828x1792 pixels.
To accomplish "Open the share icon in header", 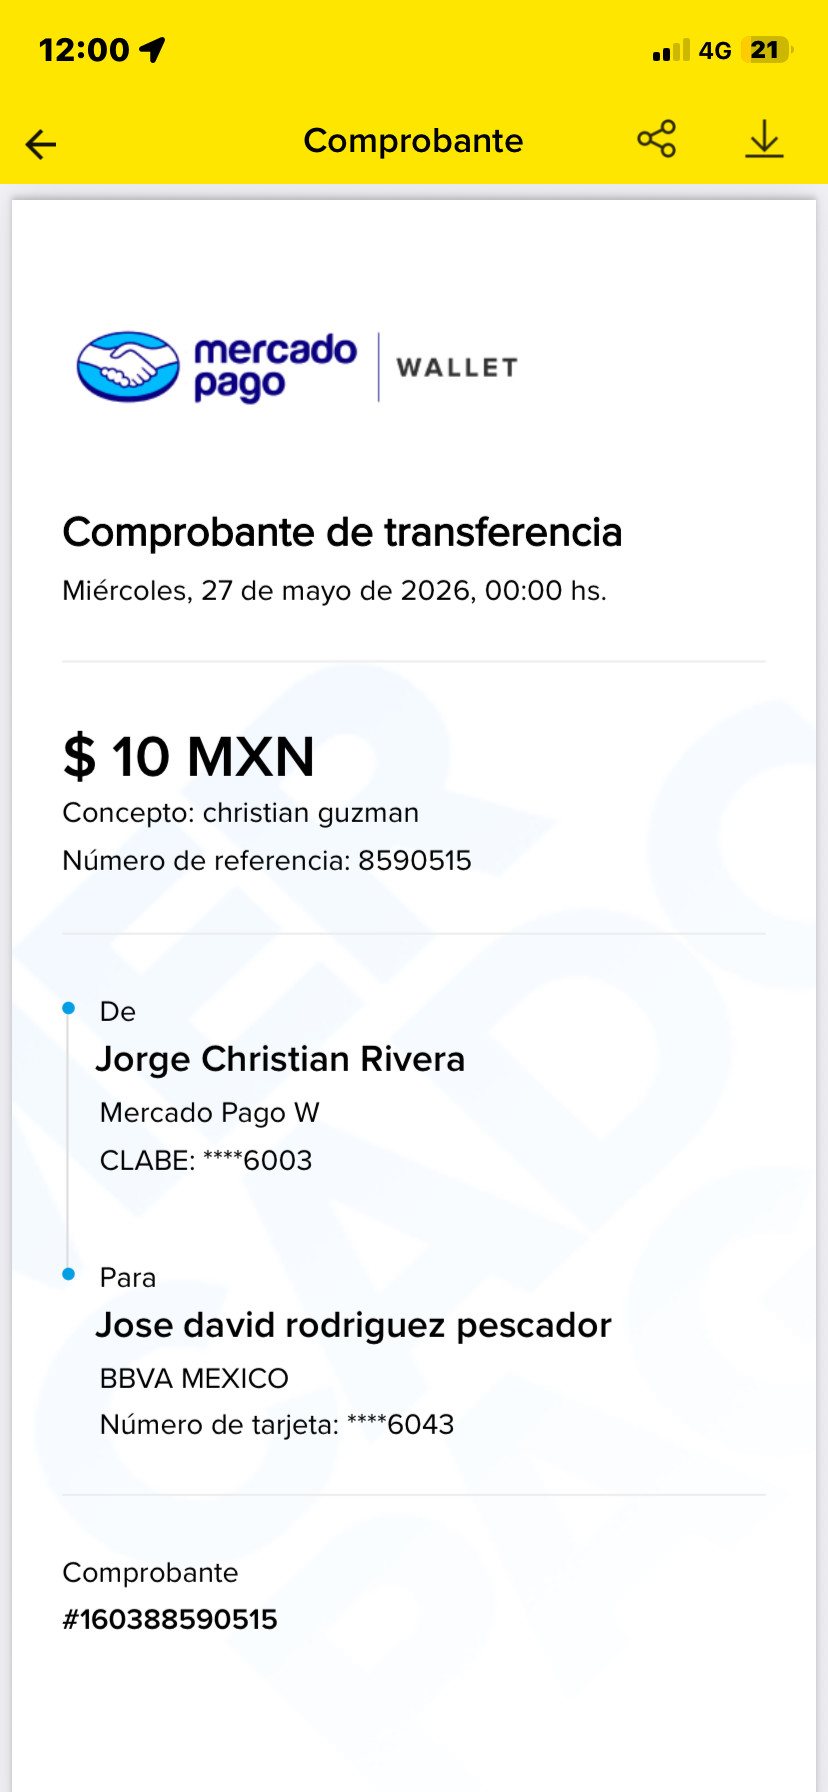I will 657,139.
